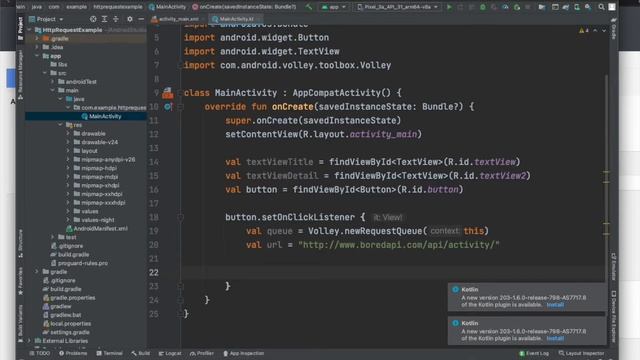
Task: Open Project panel settings gear
Action: (130, 19)
